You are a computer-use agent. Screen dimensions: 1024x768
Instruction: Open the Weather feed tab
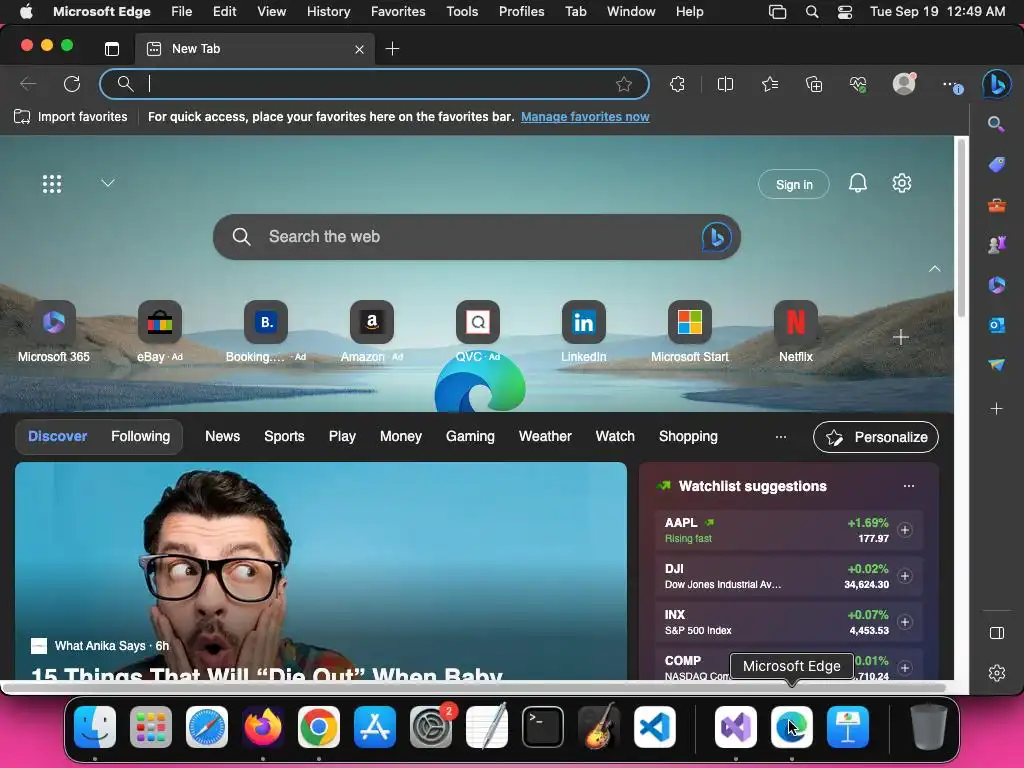coord(545,436)
